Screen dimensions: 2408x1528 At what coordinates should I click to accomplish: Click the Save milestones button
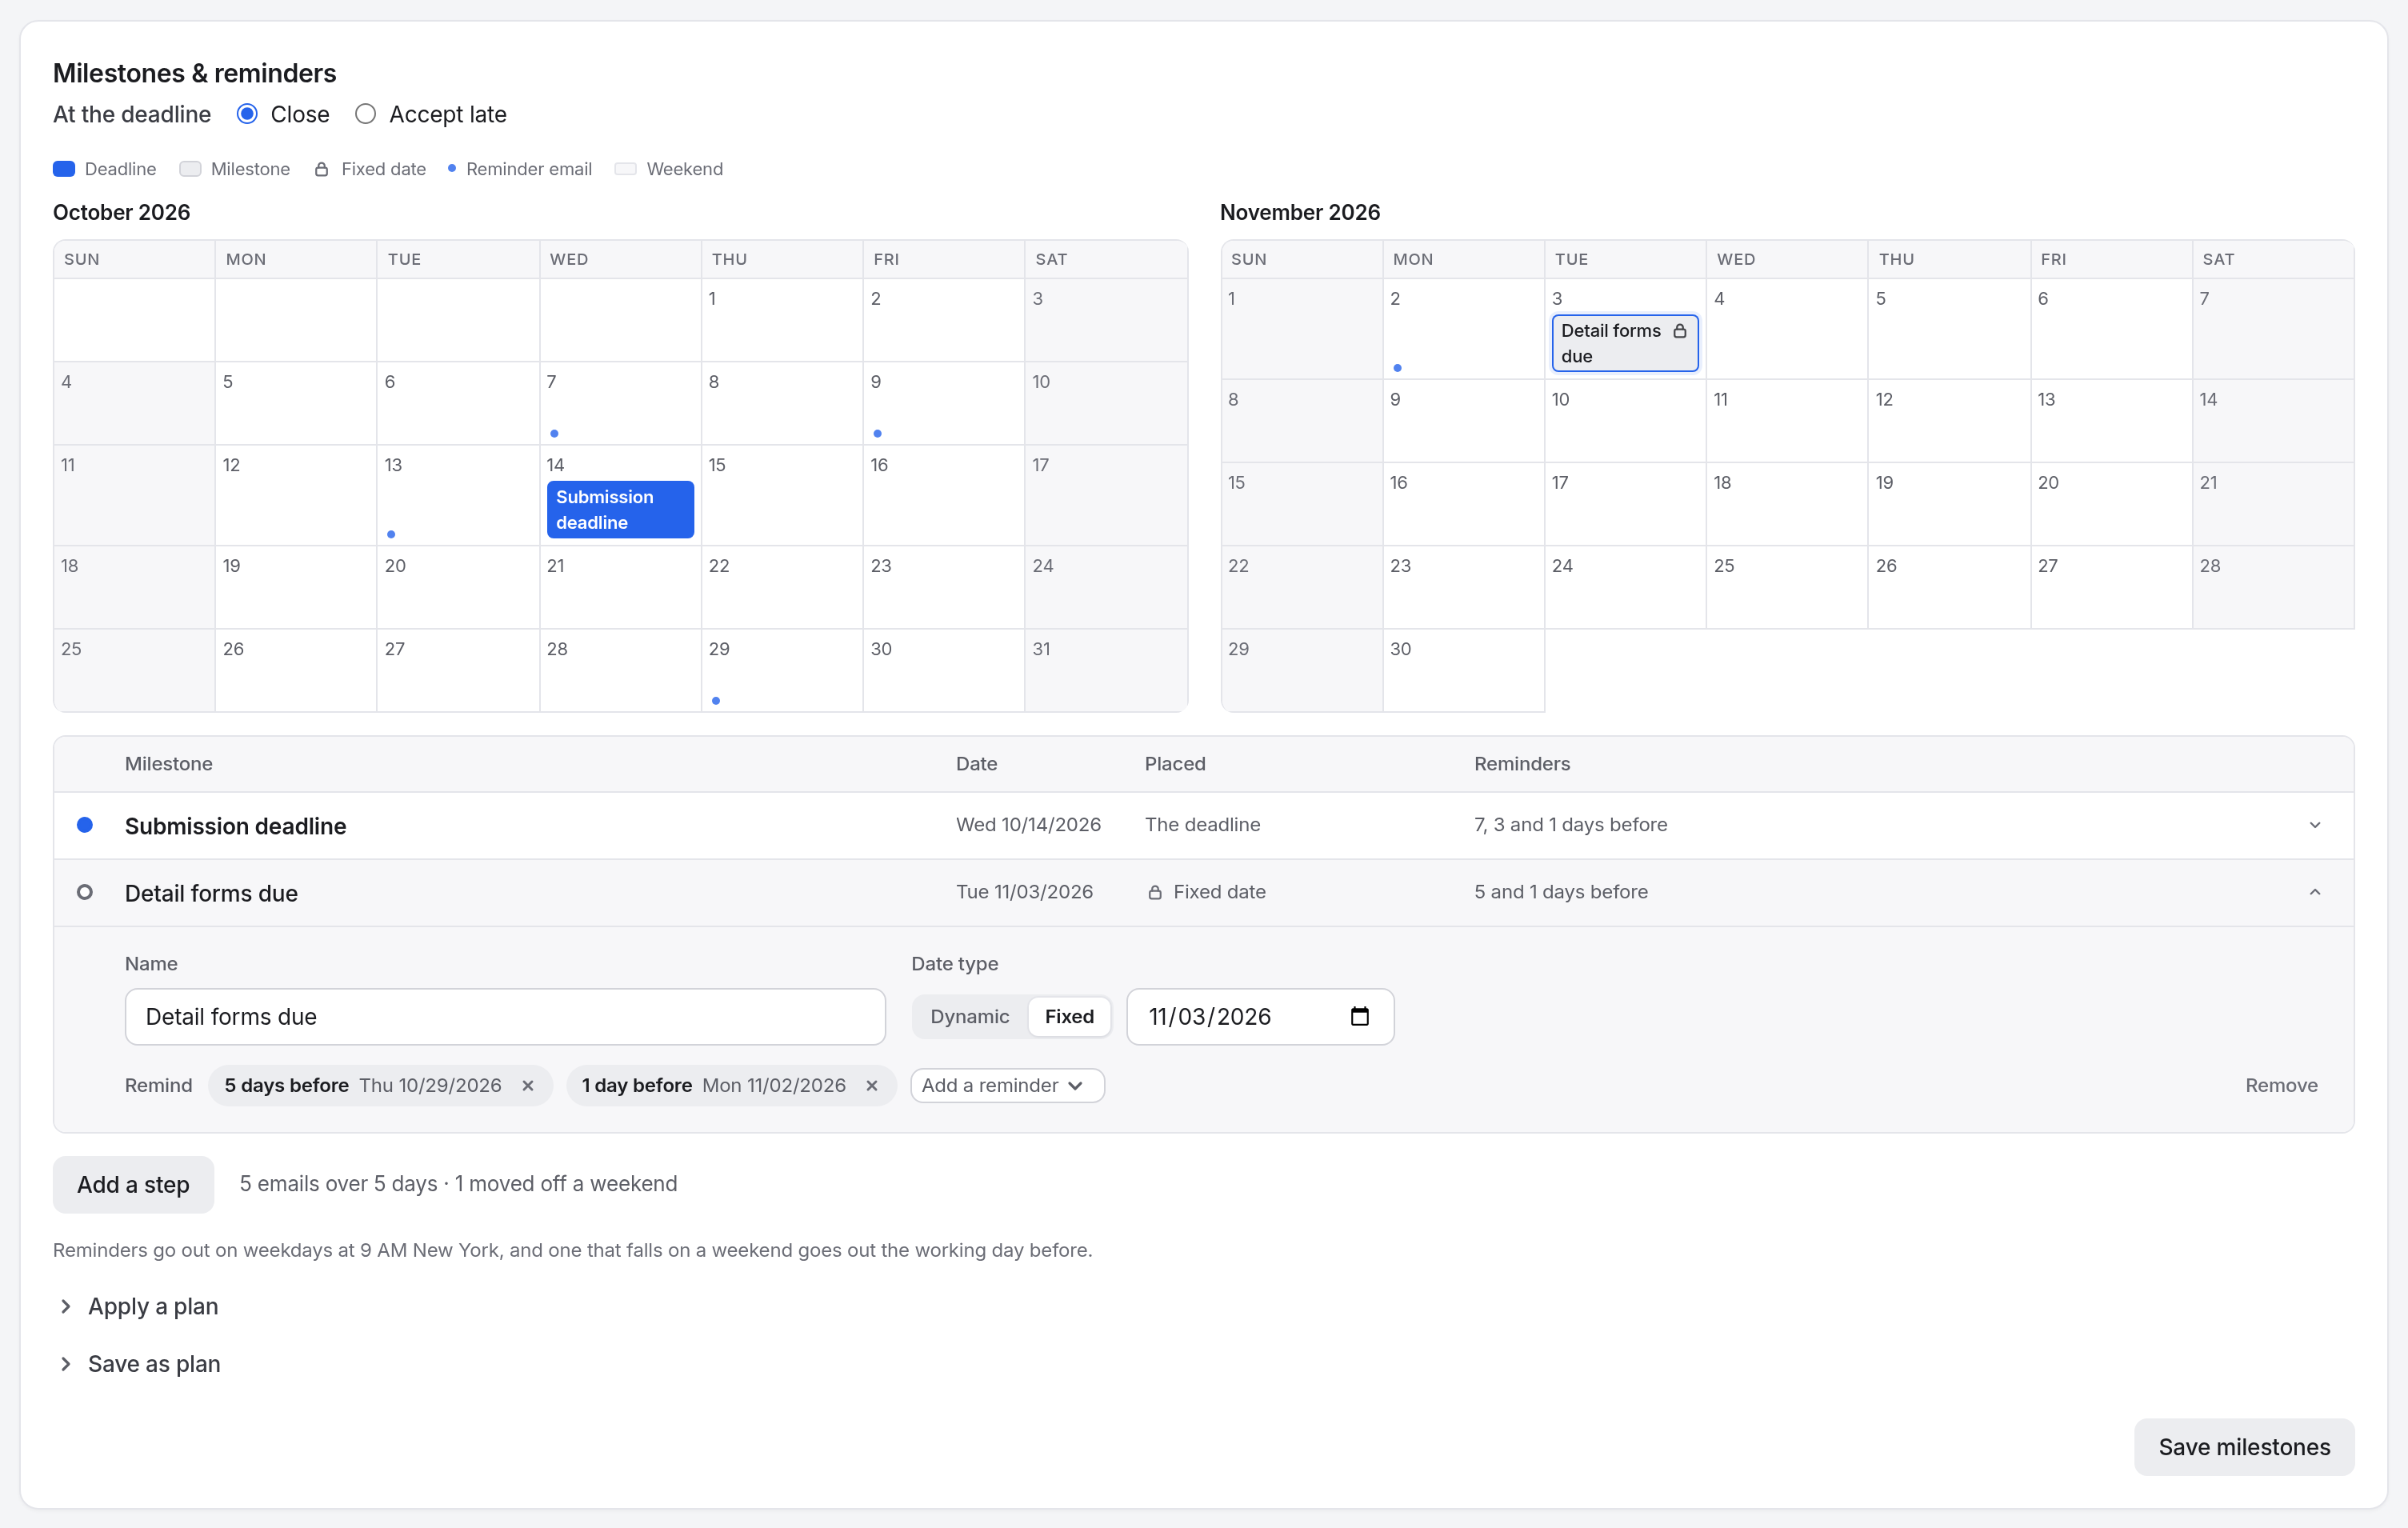(x=2243, y=1446)
